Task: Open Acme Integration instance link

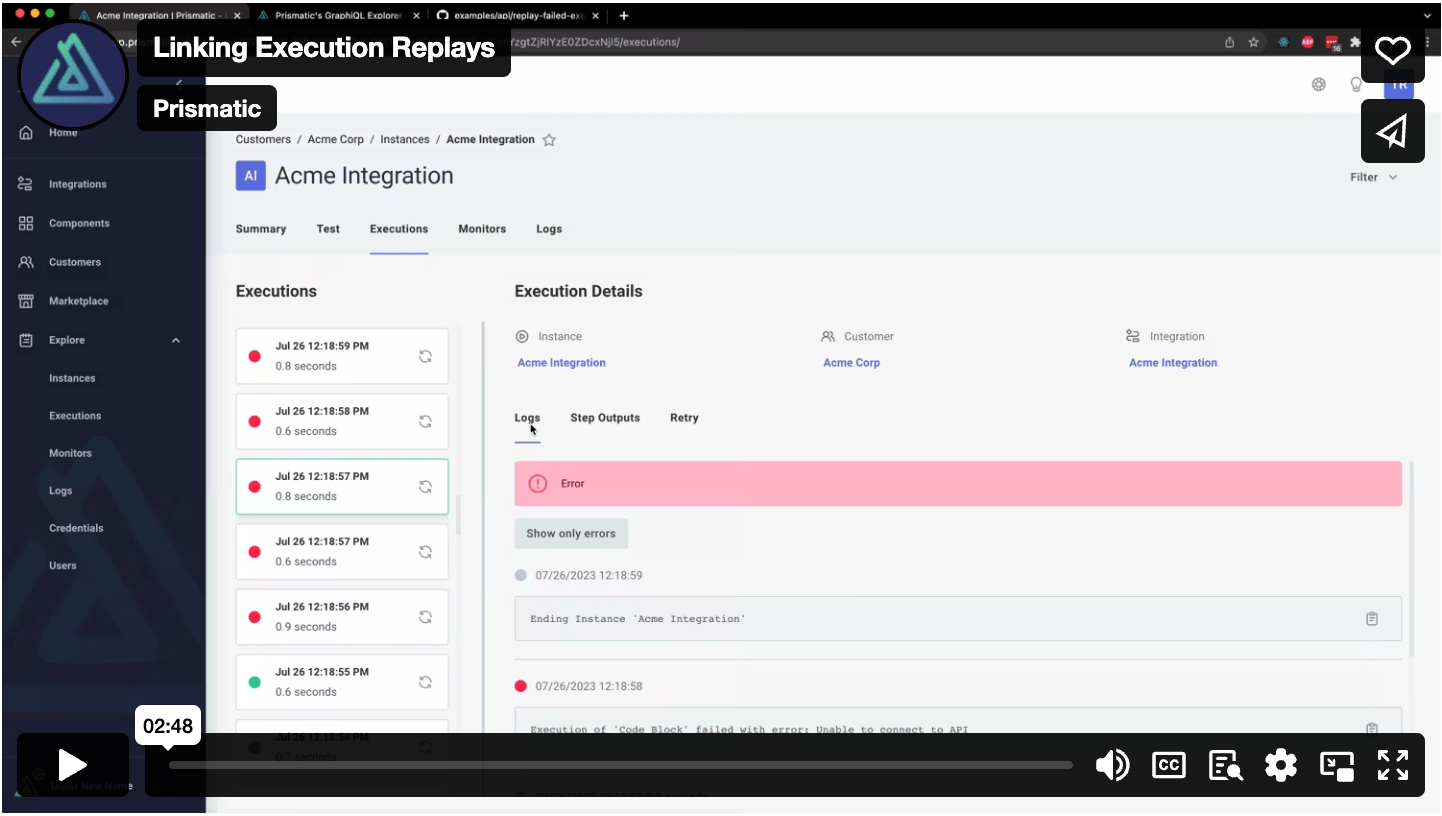Action: click(561, 363)
